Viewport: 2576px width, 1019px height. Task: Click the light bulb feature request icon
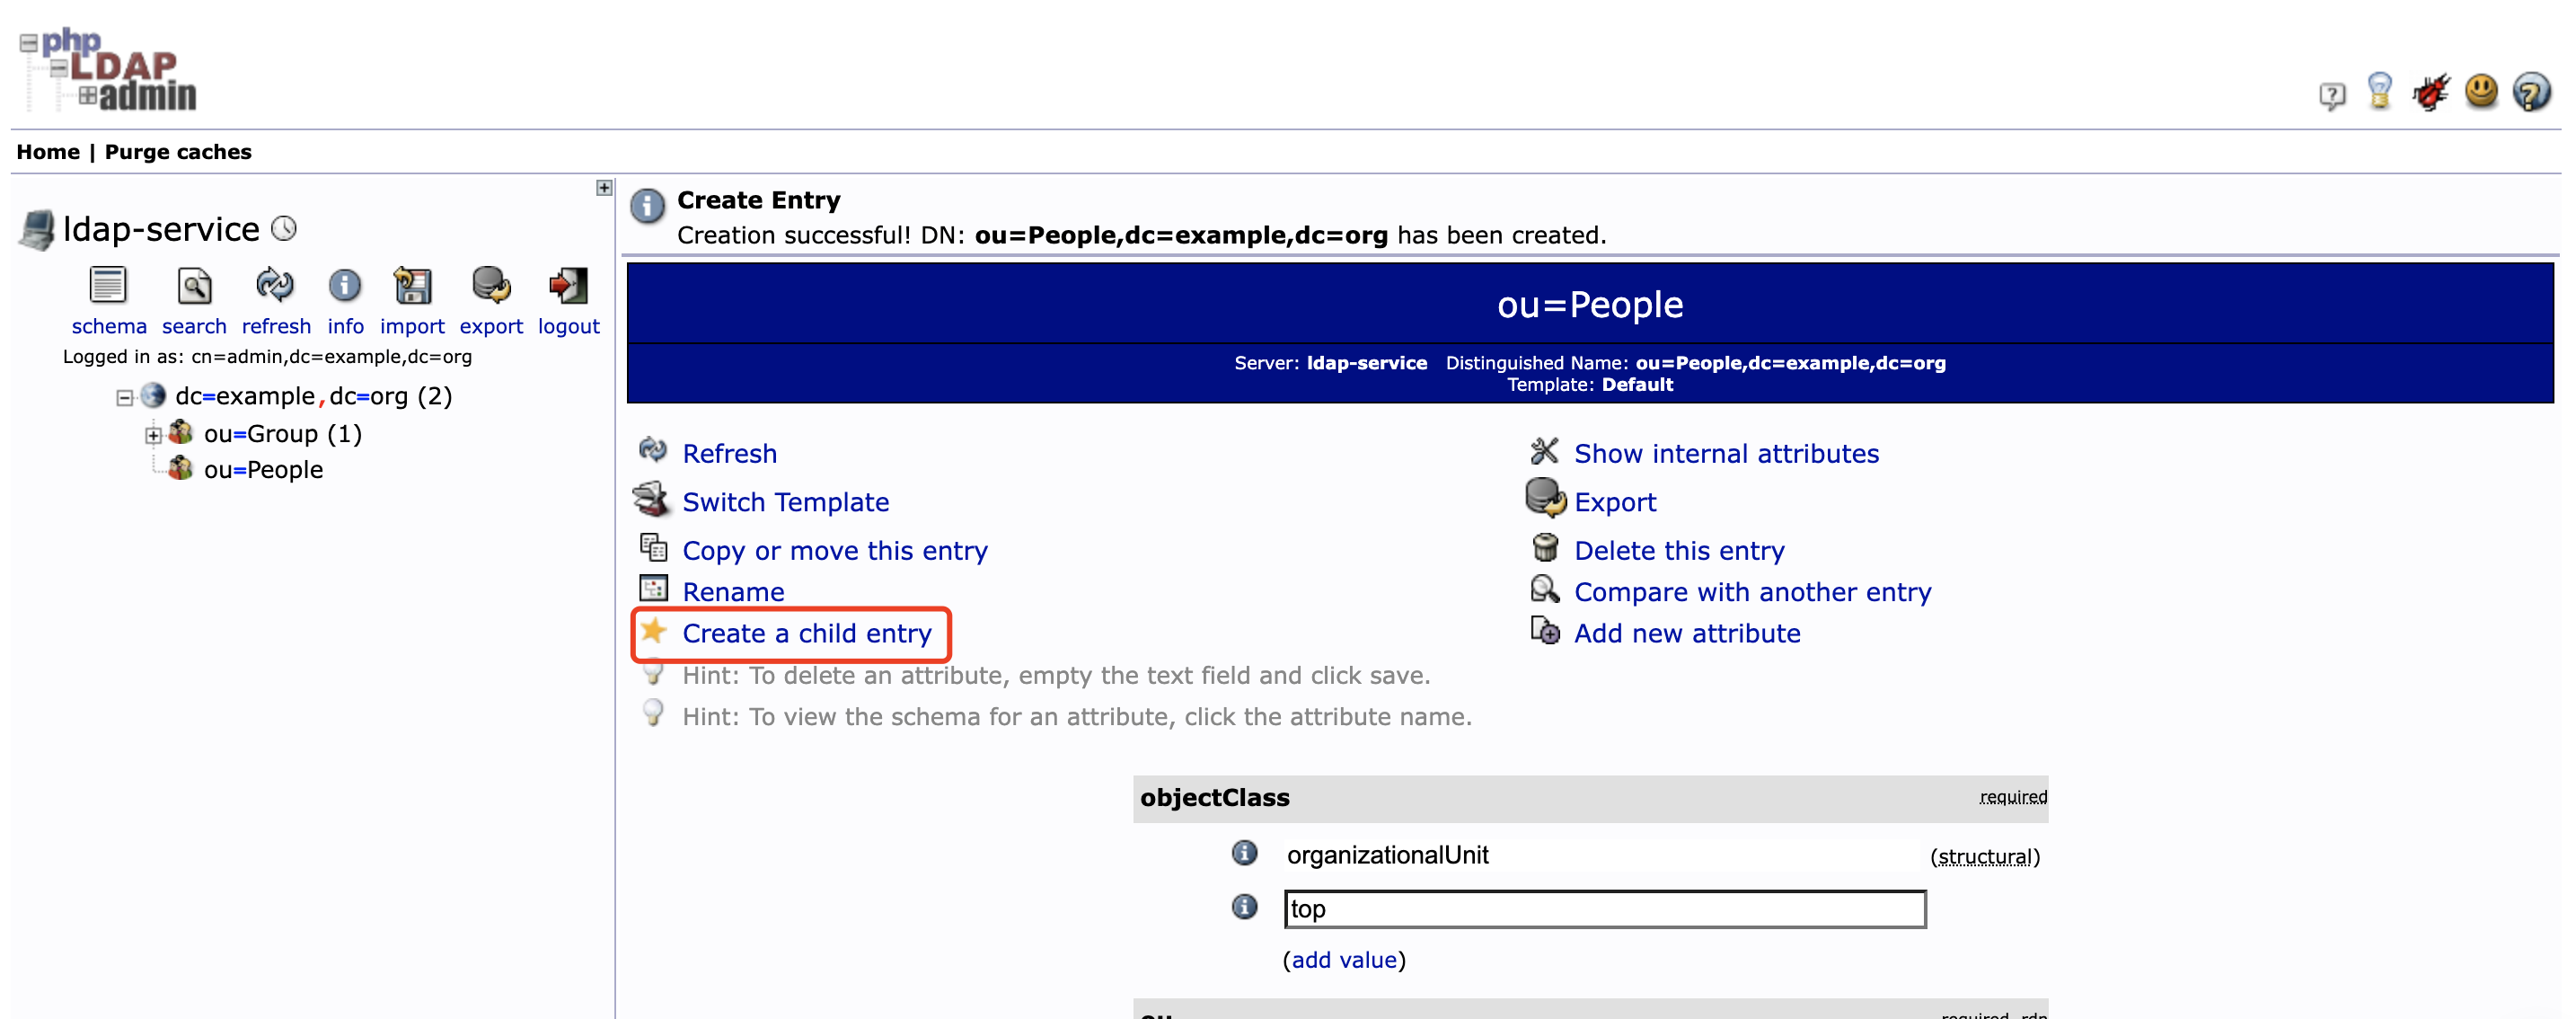(2380, 91)
